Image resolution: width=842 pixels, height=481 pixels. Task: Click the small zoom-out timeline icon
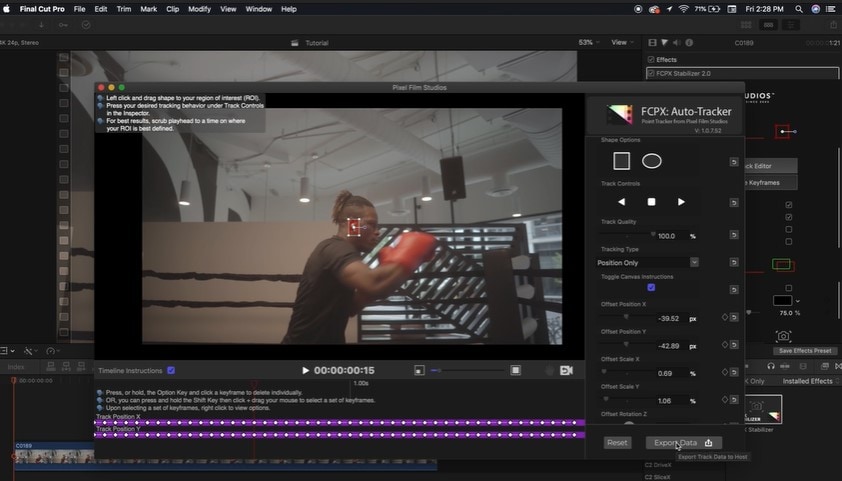(419, 370)
